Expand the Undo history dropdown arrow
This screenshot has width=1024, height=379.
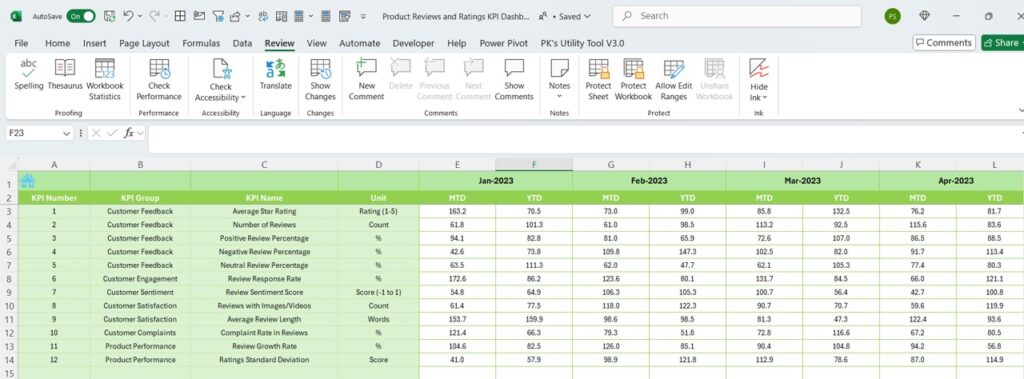pos(141,16)
